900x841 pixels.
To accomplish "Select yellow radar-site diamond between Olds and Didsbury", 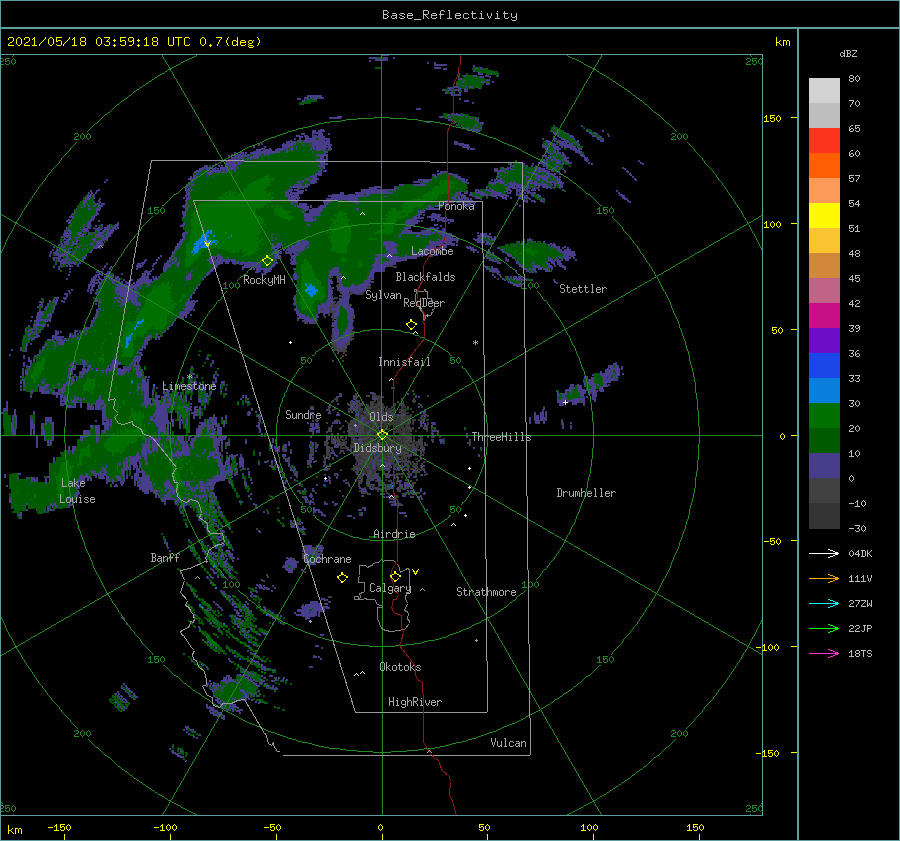I will tap(382, 435).
